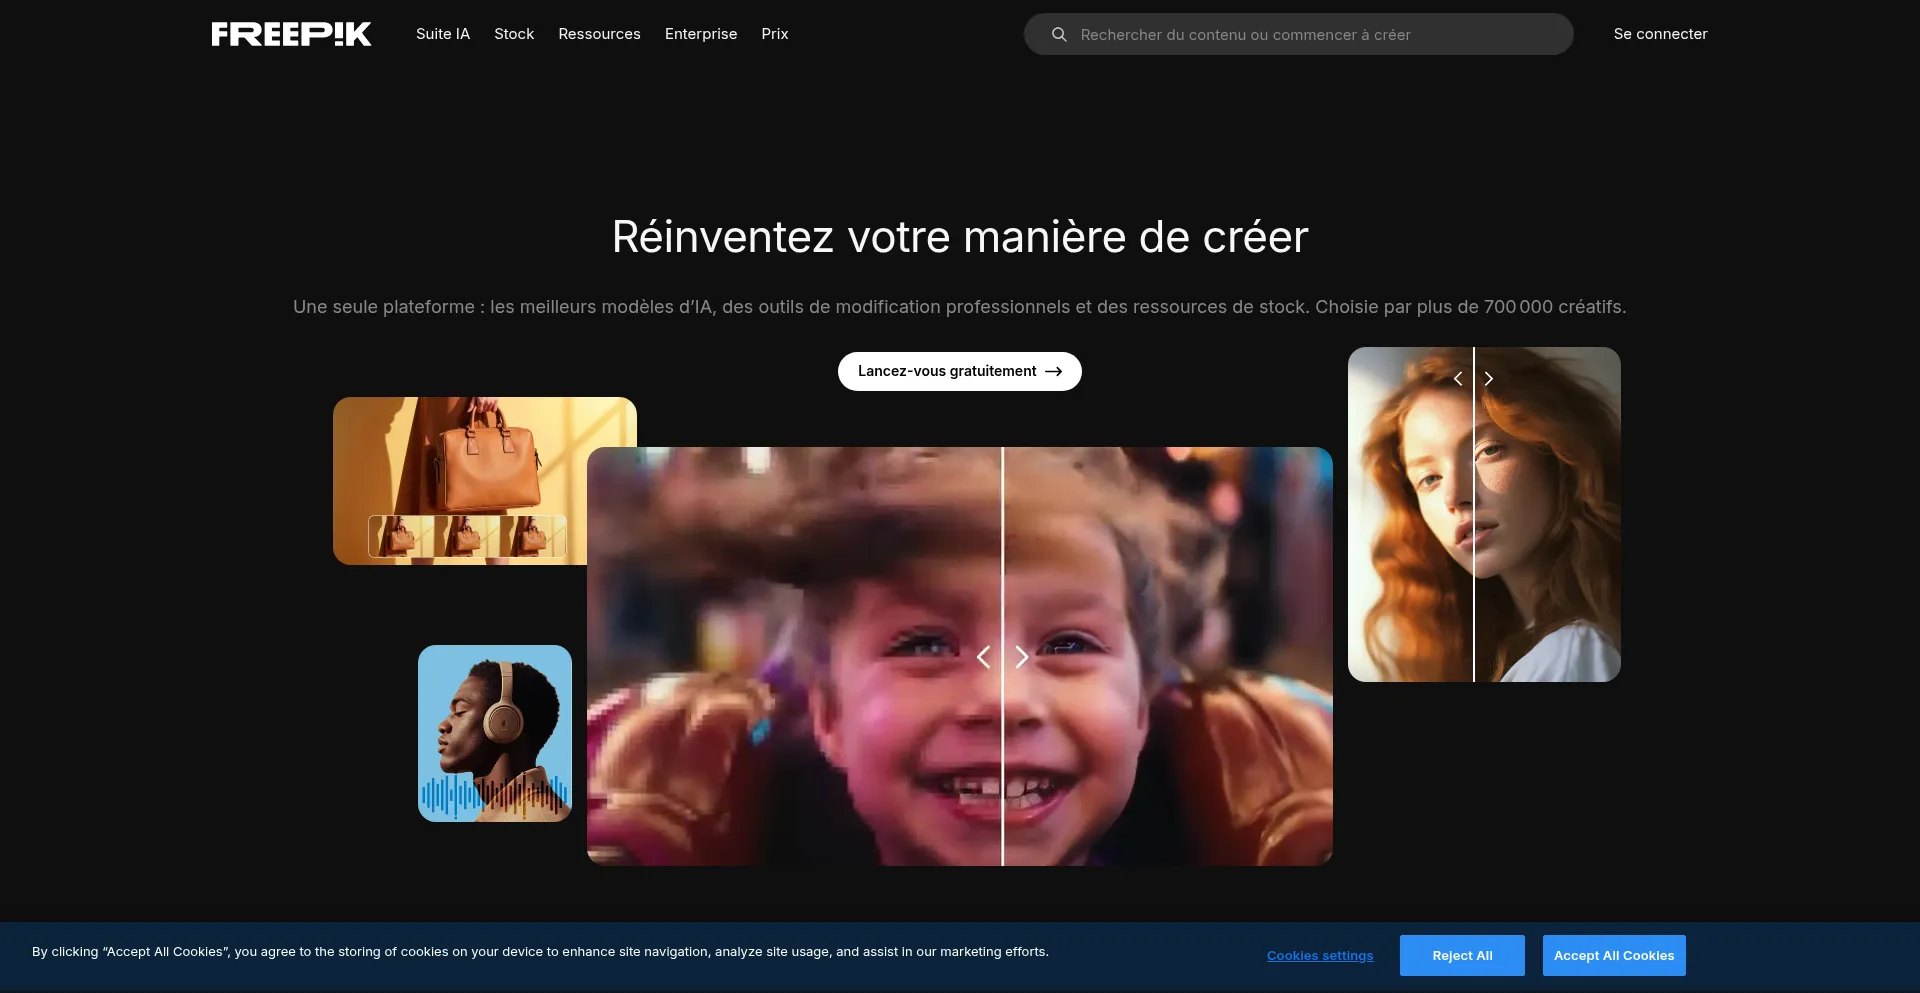Click the Freepik logo

291,34
